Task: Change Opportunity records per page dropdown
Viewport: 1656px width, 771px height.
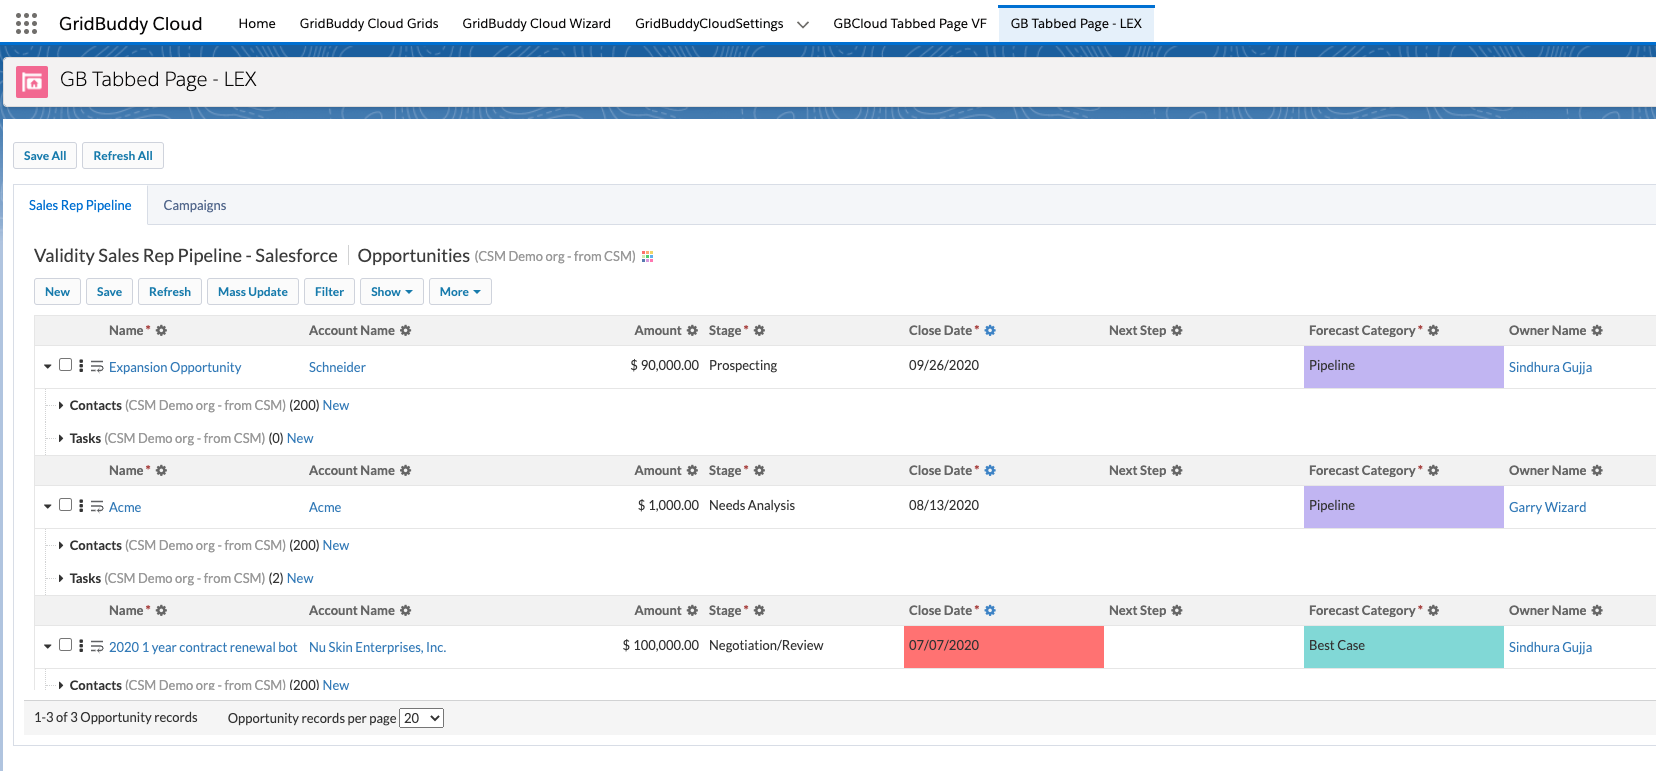Action: 421,718
